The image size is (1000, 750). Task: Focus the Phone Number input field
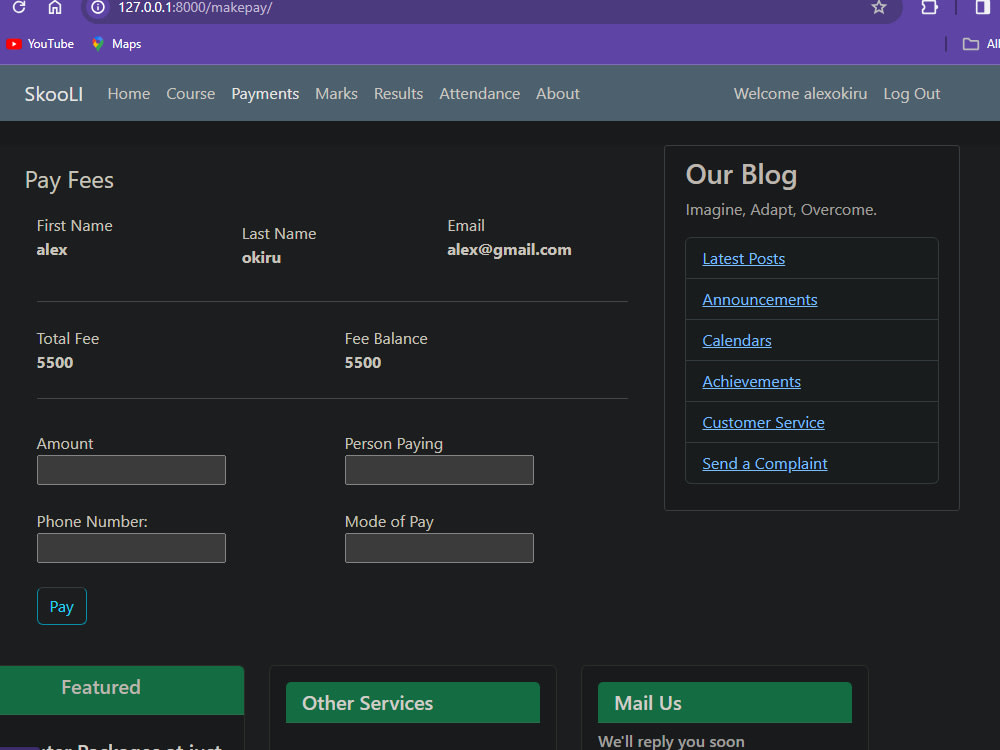click(x=131, y=548)
